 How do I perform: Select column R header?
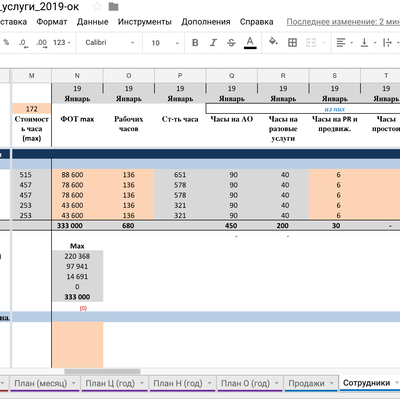click(x=283, y=76)
